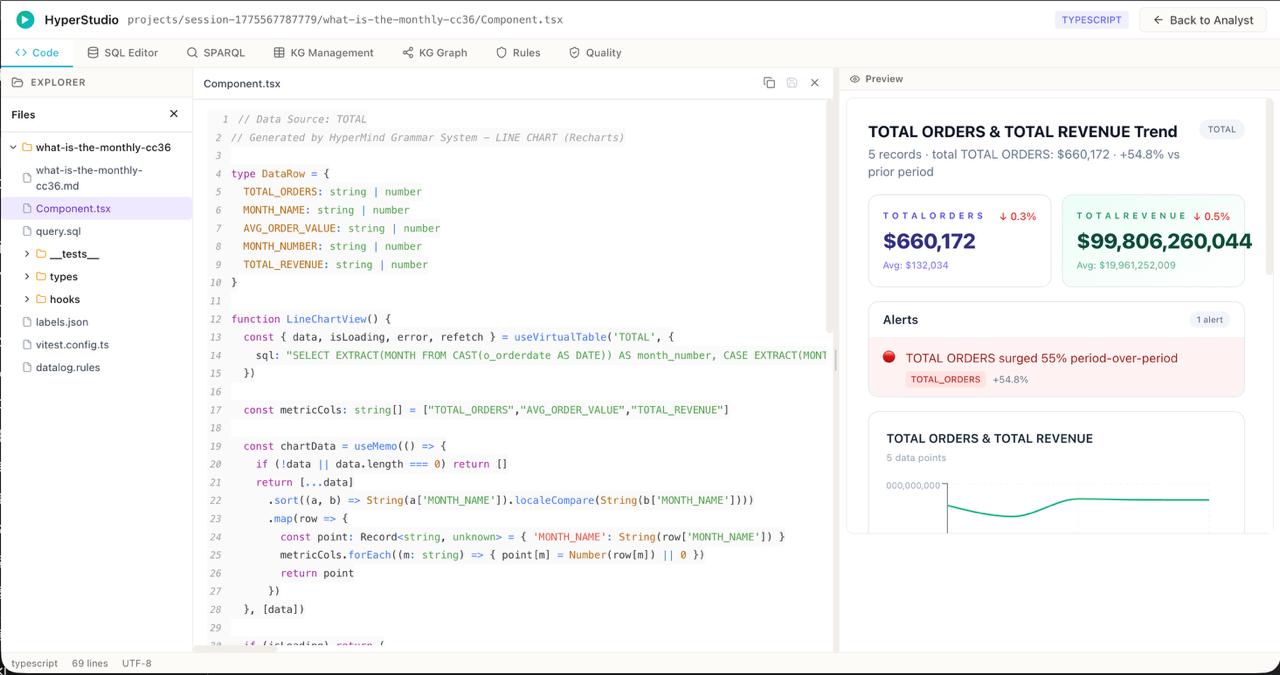
Task: Open vitest.config.ts in the file tree
Action: [96, 344]
